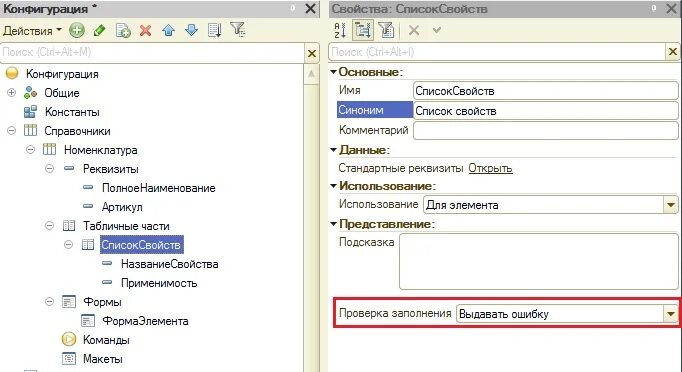Open the Проверка заполнения dropdown
The width and height of the screenshot is (682, 372).
tap(670, 314)
